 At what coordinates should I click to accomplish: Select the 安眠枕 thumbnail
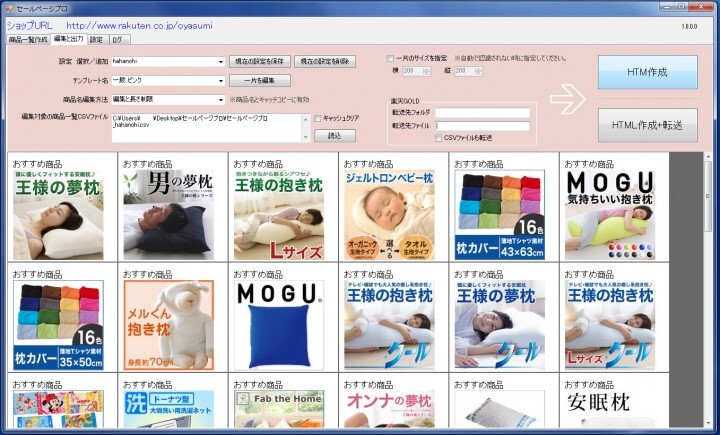pos(610,409)
